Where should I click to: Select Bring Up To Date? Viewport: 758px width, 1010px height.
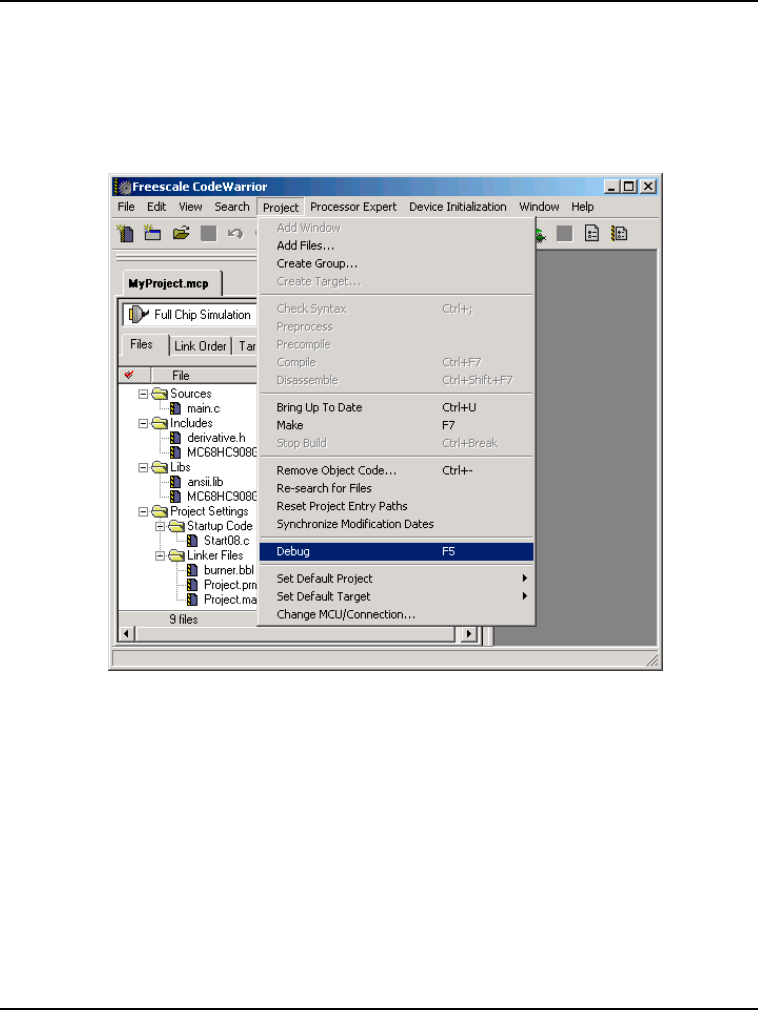pos(396,407)
